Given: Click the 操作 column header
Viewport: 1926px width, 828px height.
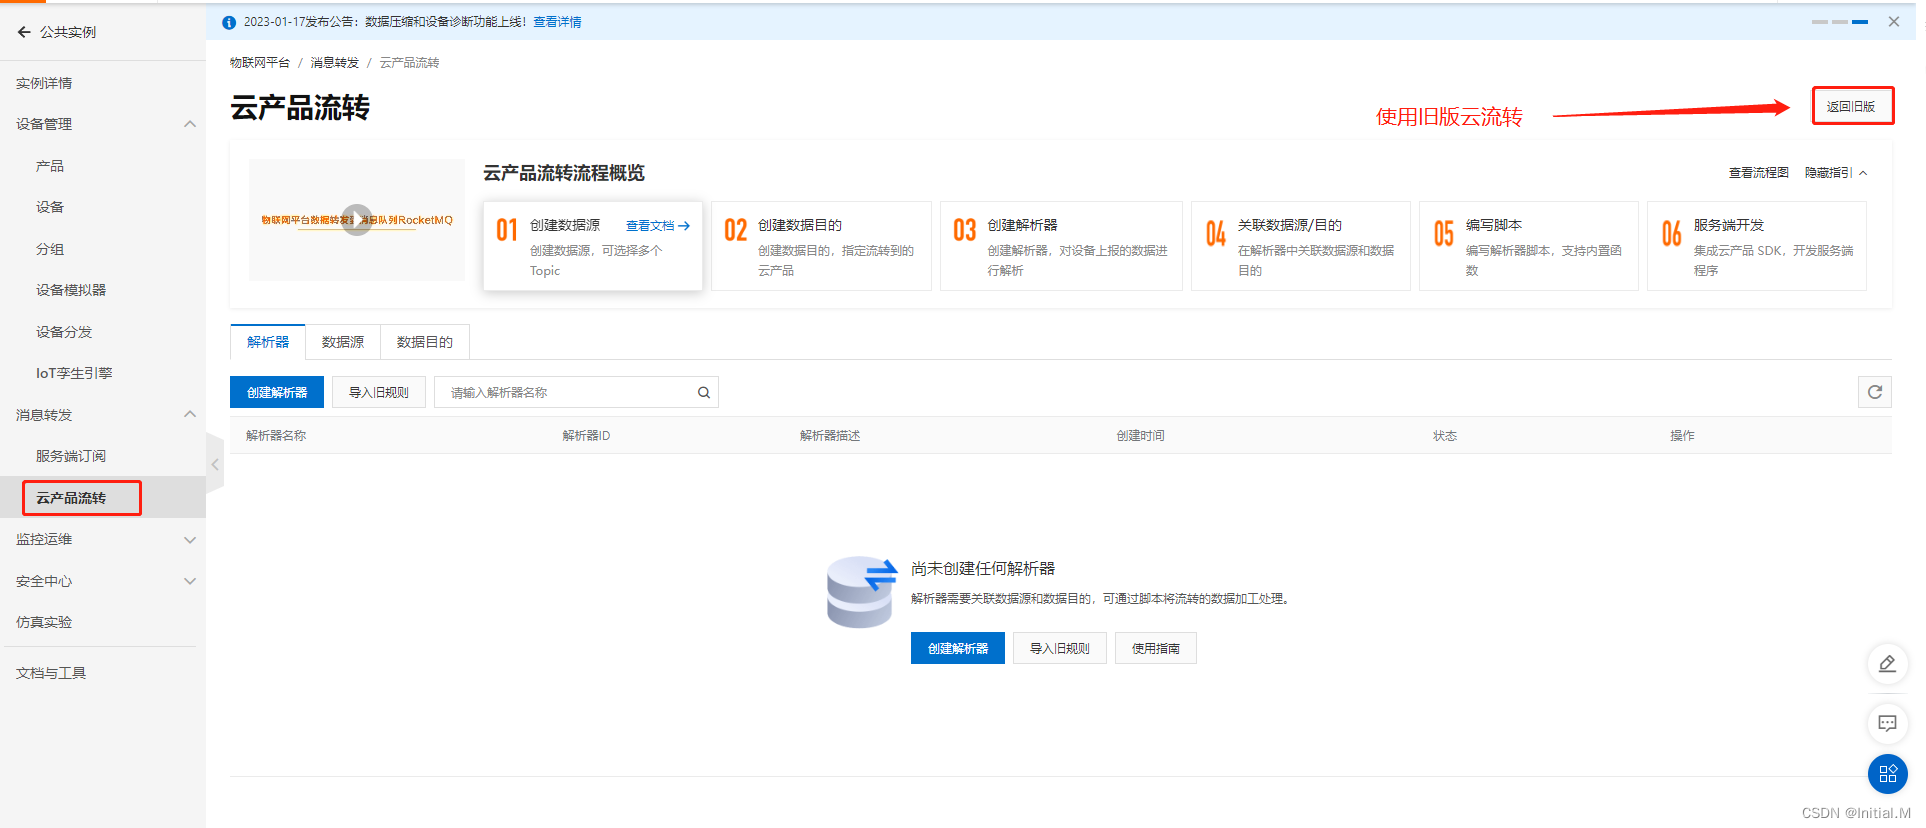Looking at the screenshot, I should tap(1682, 436).
